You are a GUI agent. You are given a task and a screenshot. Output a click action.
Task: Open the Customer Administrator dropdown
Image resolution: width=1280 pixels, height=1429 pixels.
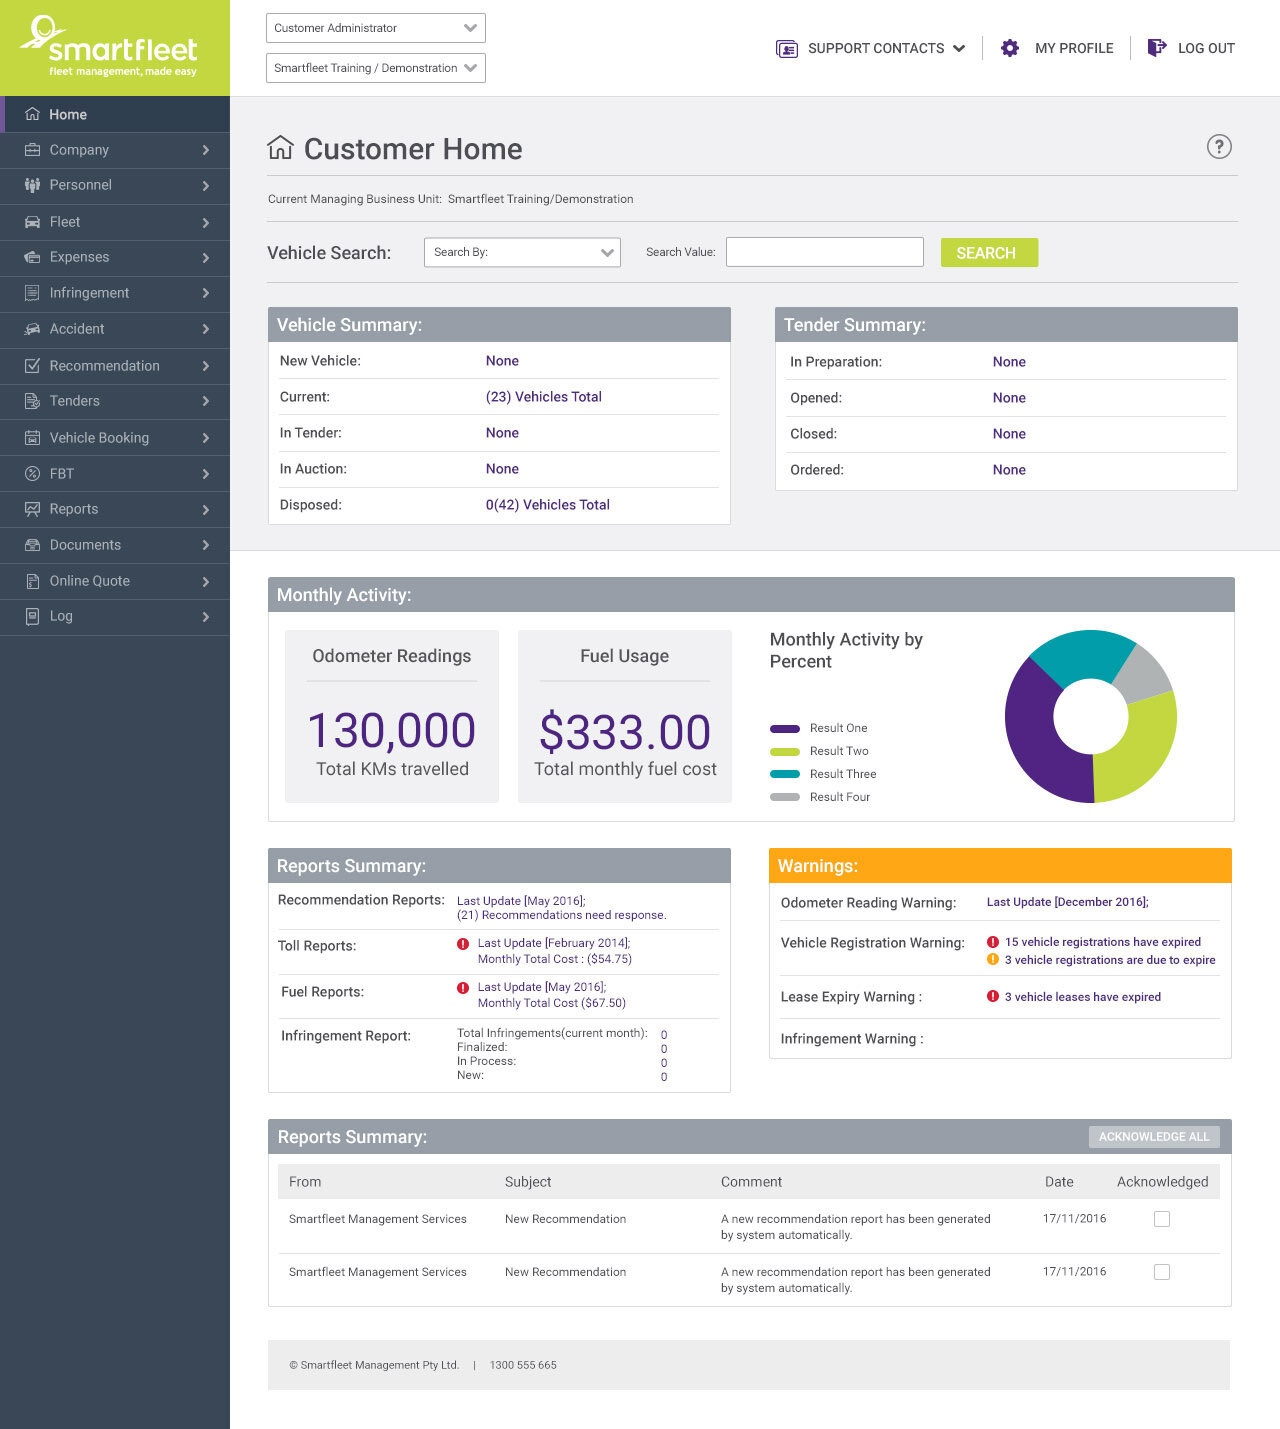pyautogui.click(x=375, y=27)
